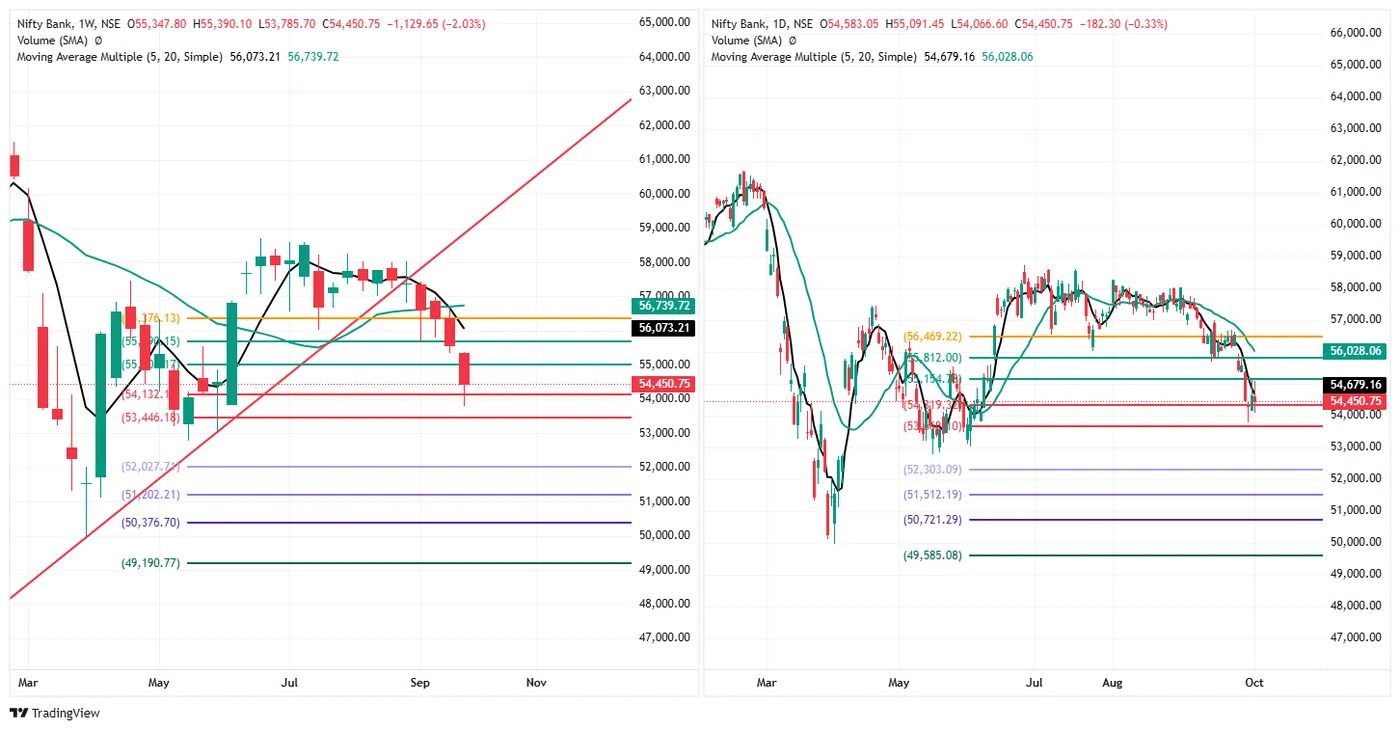This screenshot has height=730, width=1400.
Task: Click the black 56,073.21 price tag
Action: (x=663, y=328)
